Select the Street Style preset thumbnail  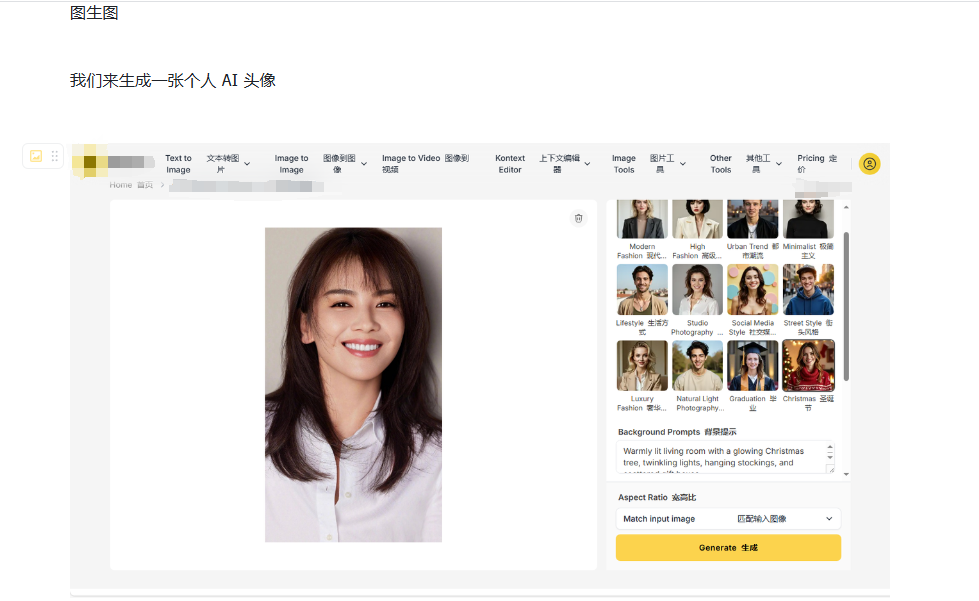(808, 290)
